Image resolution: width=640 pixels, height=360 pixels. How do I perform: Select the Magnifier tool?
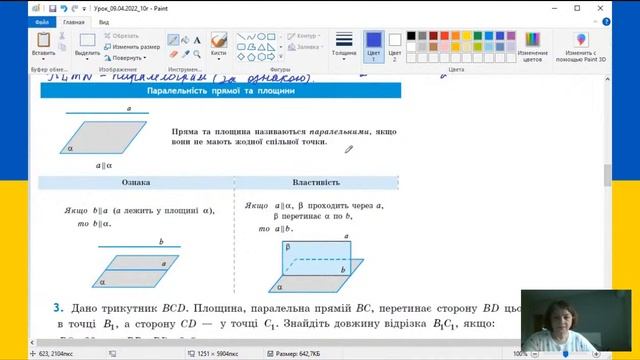click(x=197, y=54)
